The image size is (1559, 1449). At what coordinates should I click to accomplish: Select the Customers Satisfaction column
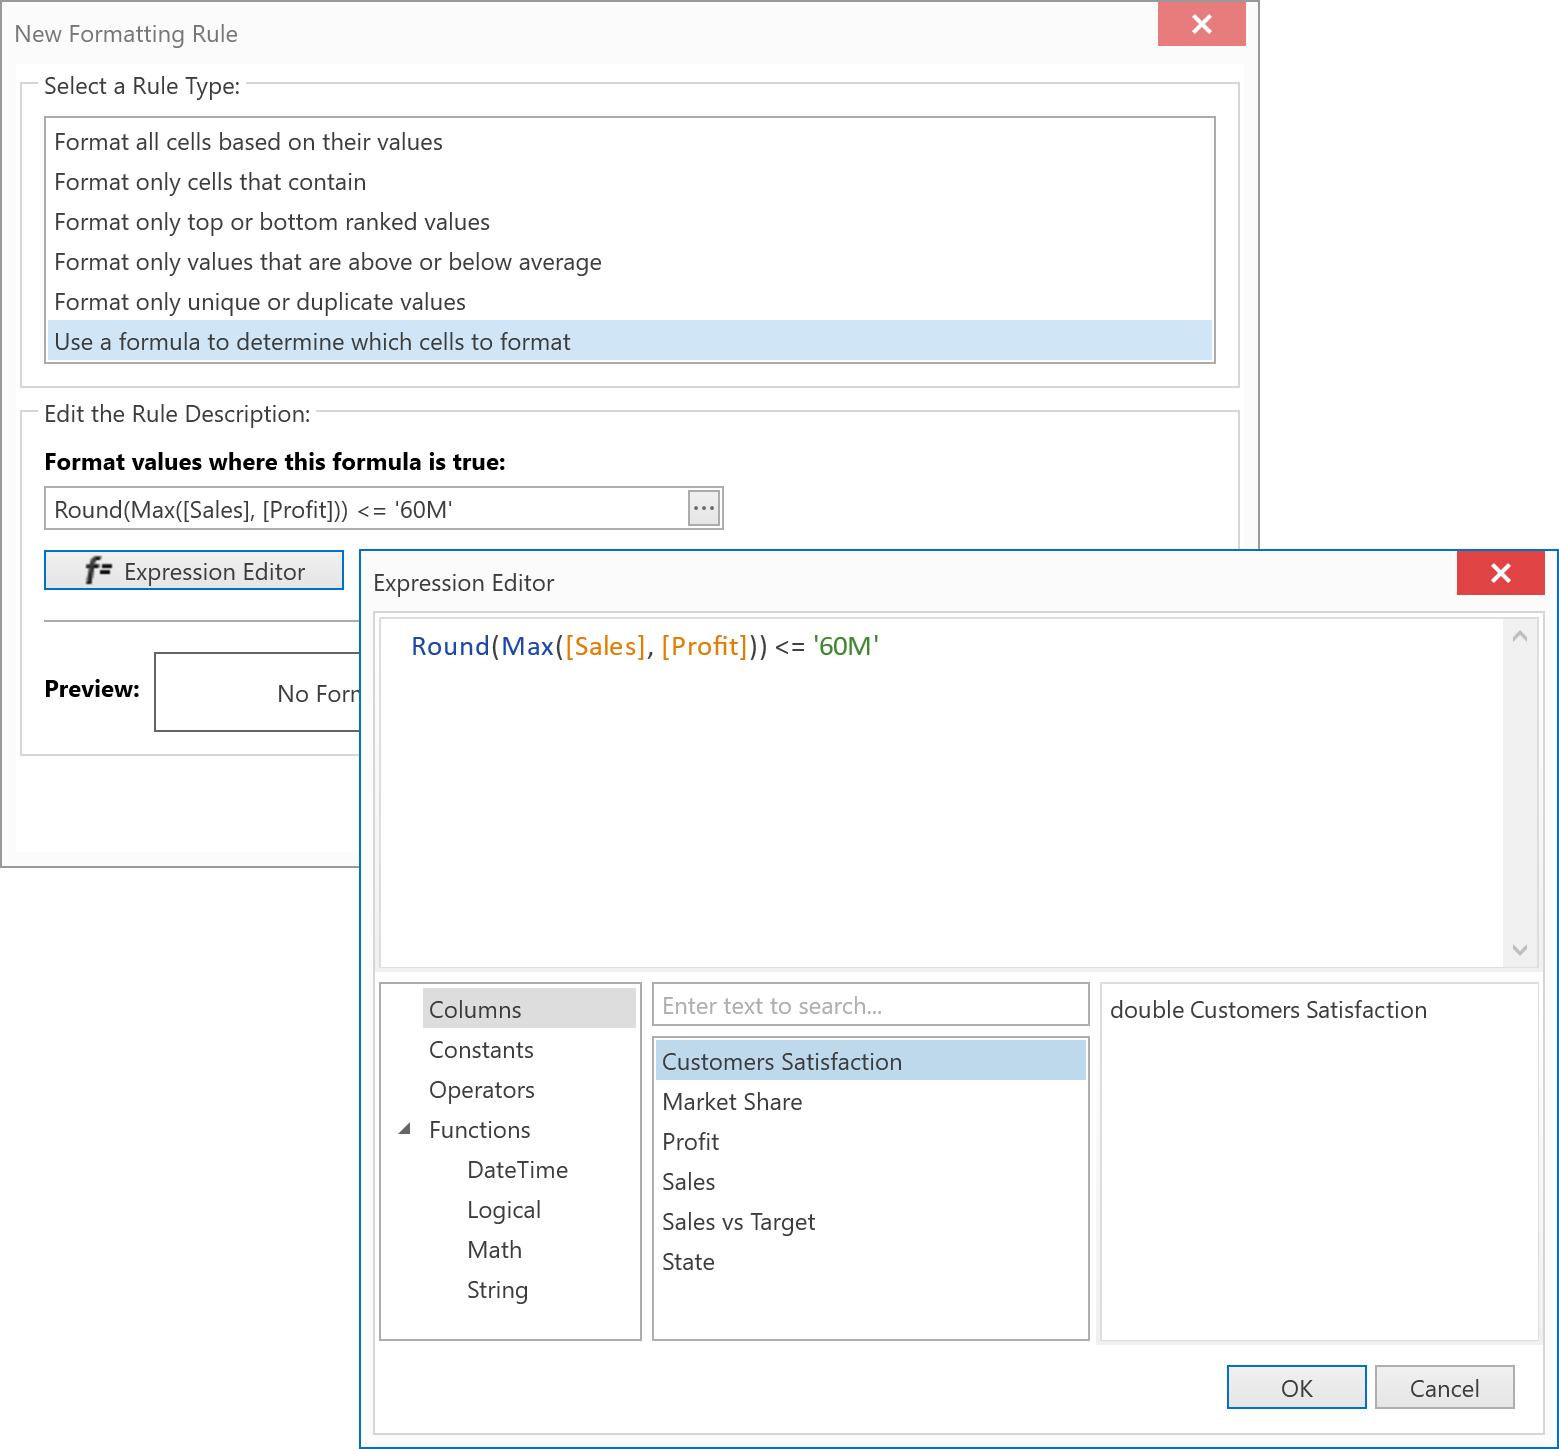point(870,1061)
